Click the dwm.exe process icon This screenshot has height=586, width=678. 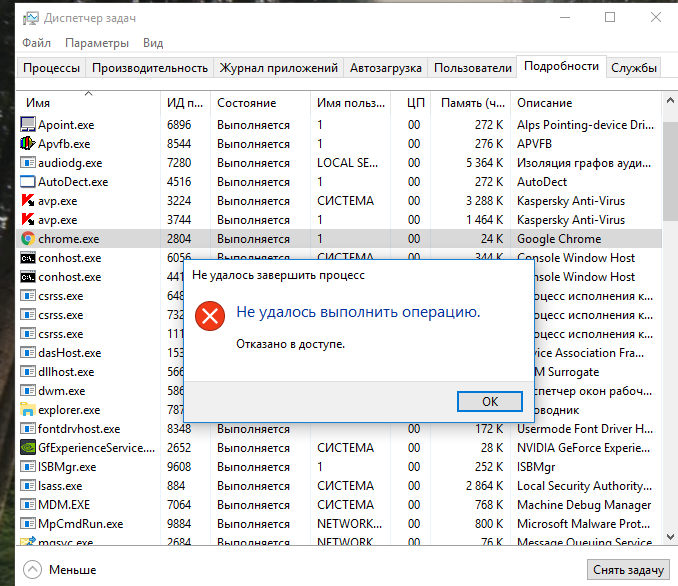[28, 391]
